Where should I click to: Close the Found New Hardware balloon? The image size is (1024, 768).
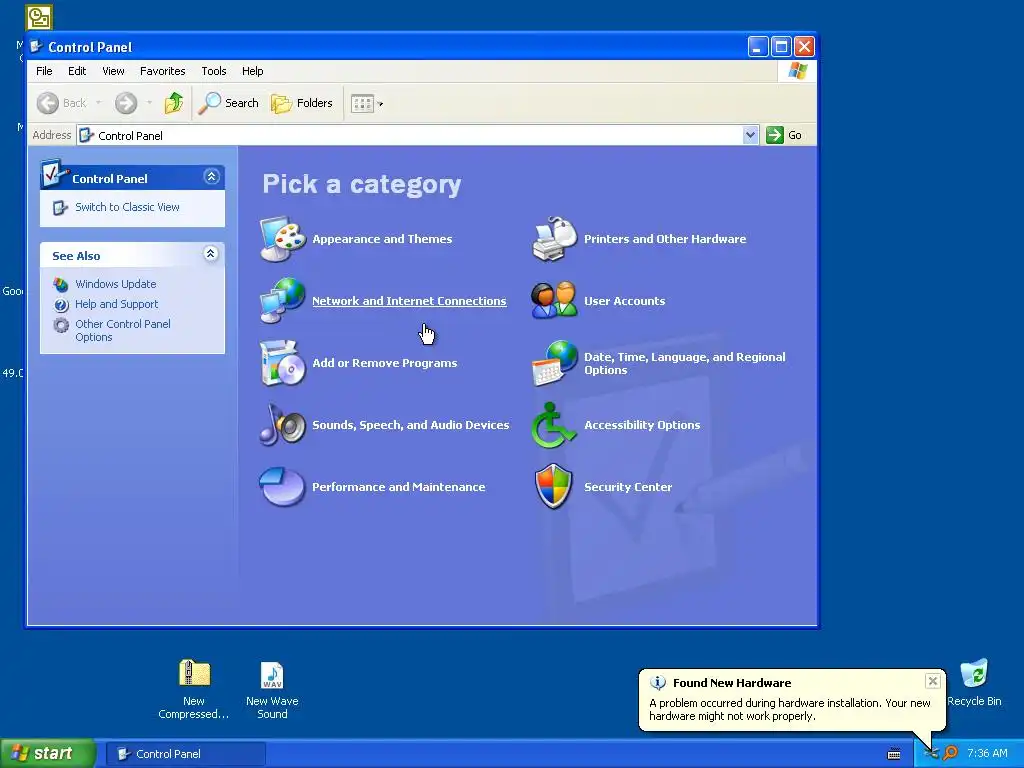click(933, 681)
